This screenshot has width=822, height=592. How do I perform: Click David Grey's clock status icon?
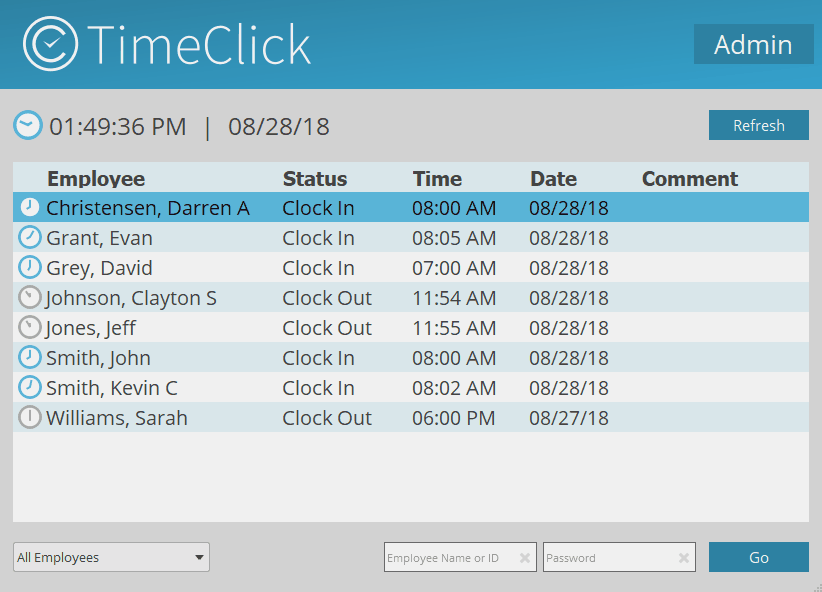pos(29,267)
